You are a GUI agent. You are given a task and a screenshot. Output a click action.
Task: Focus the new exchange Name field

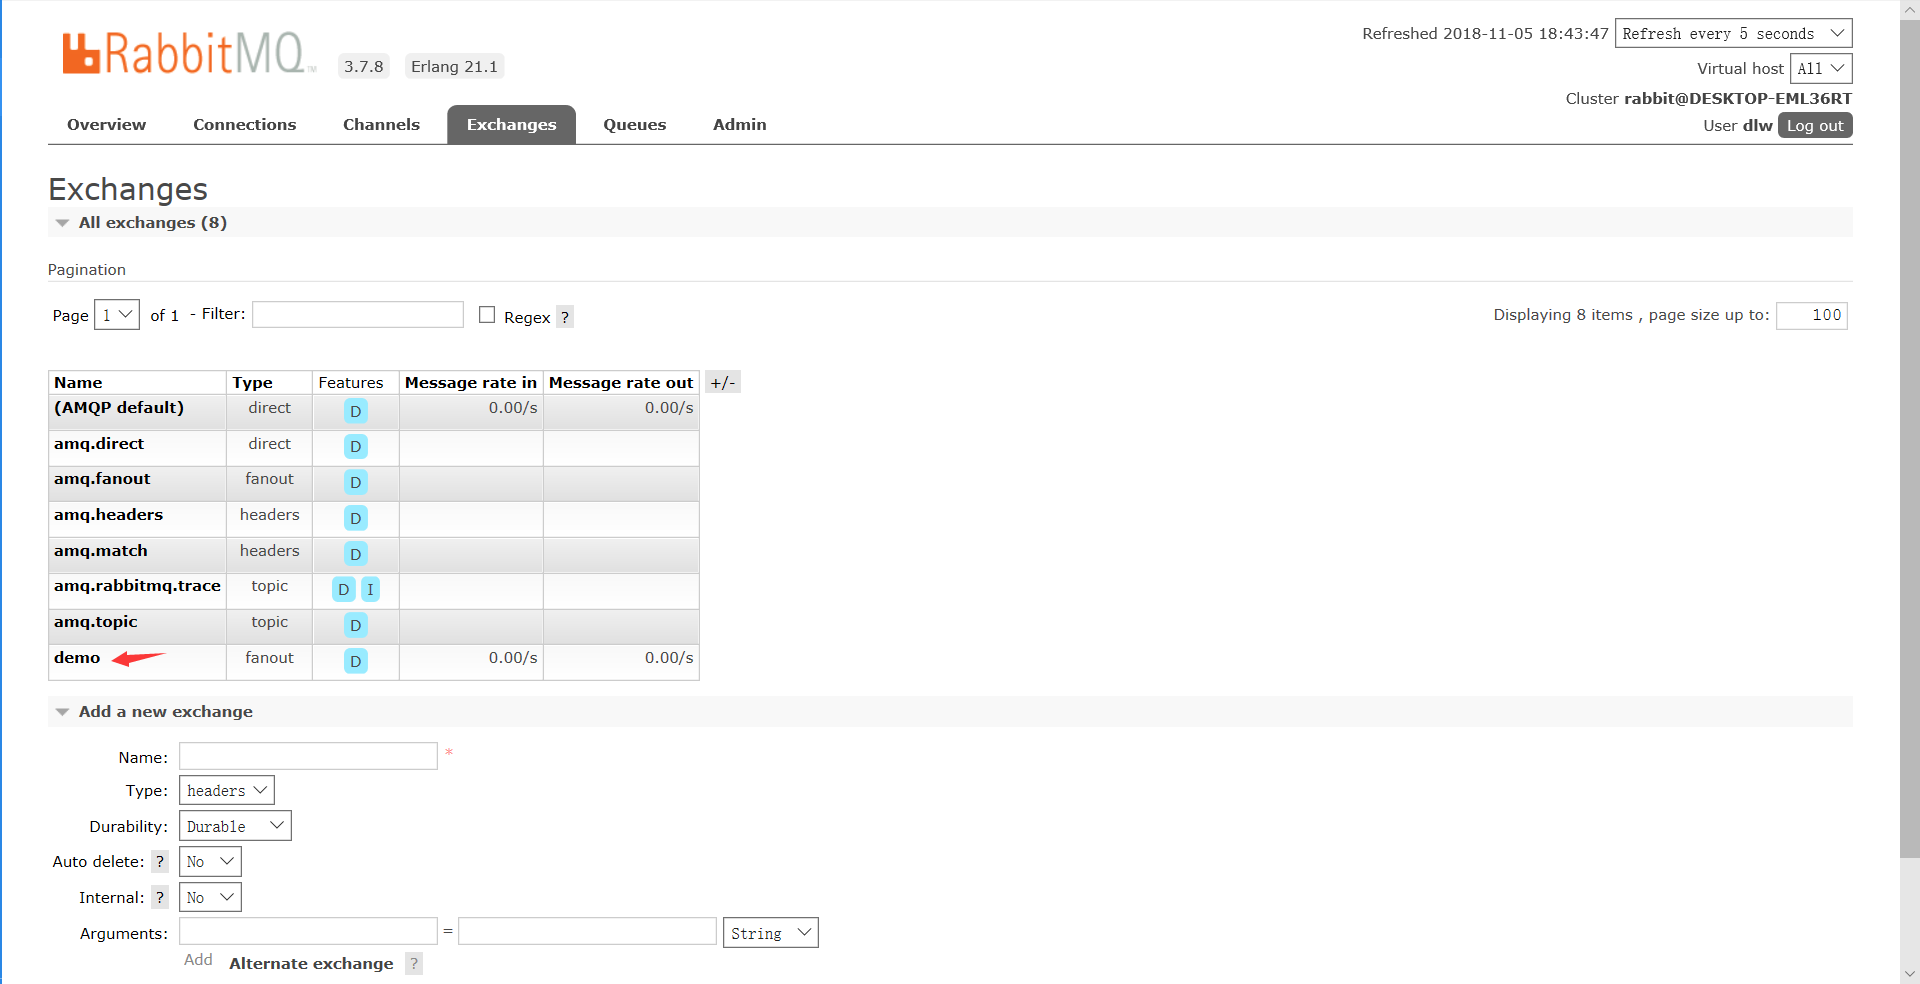pos(308,756)
